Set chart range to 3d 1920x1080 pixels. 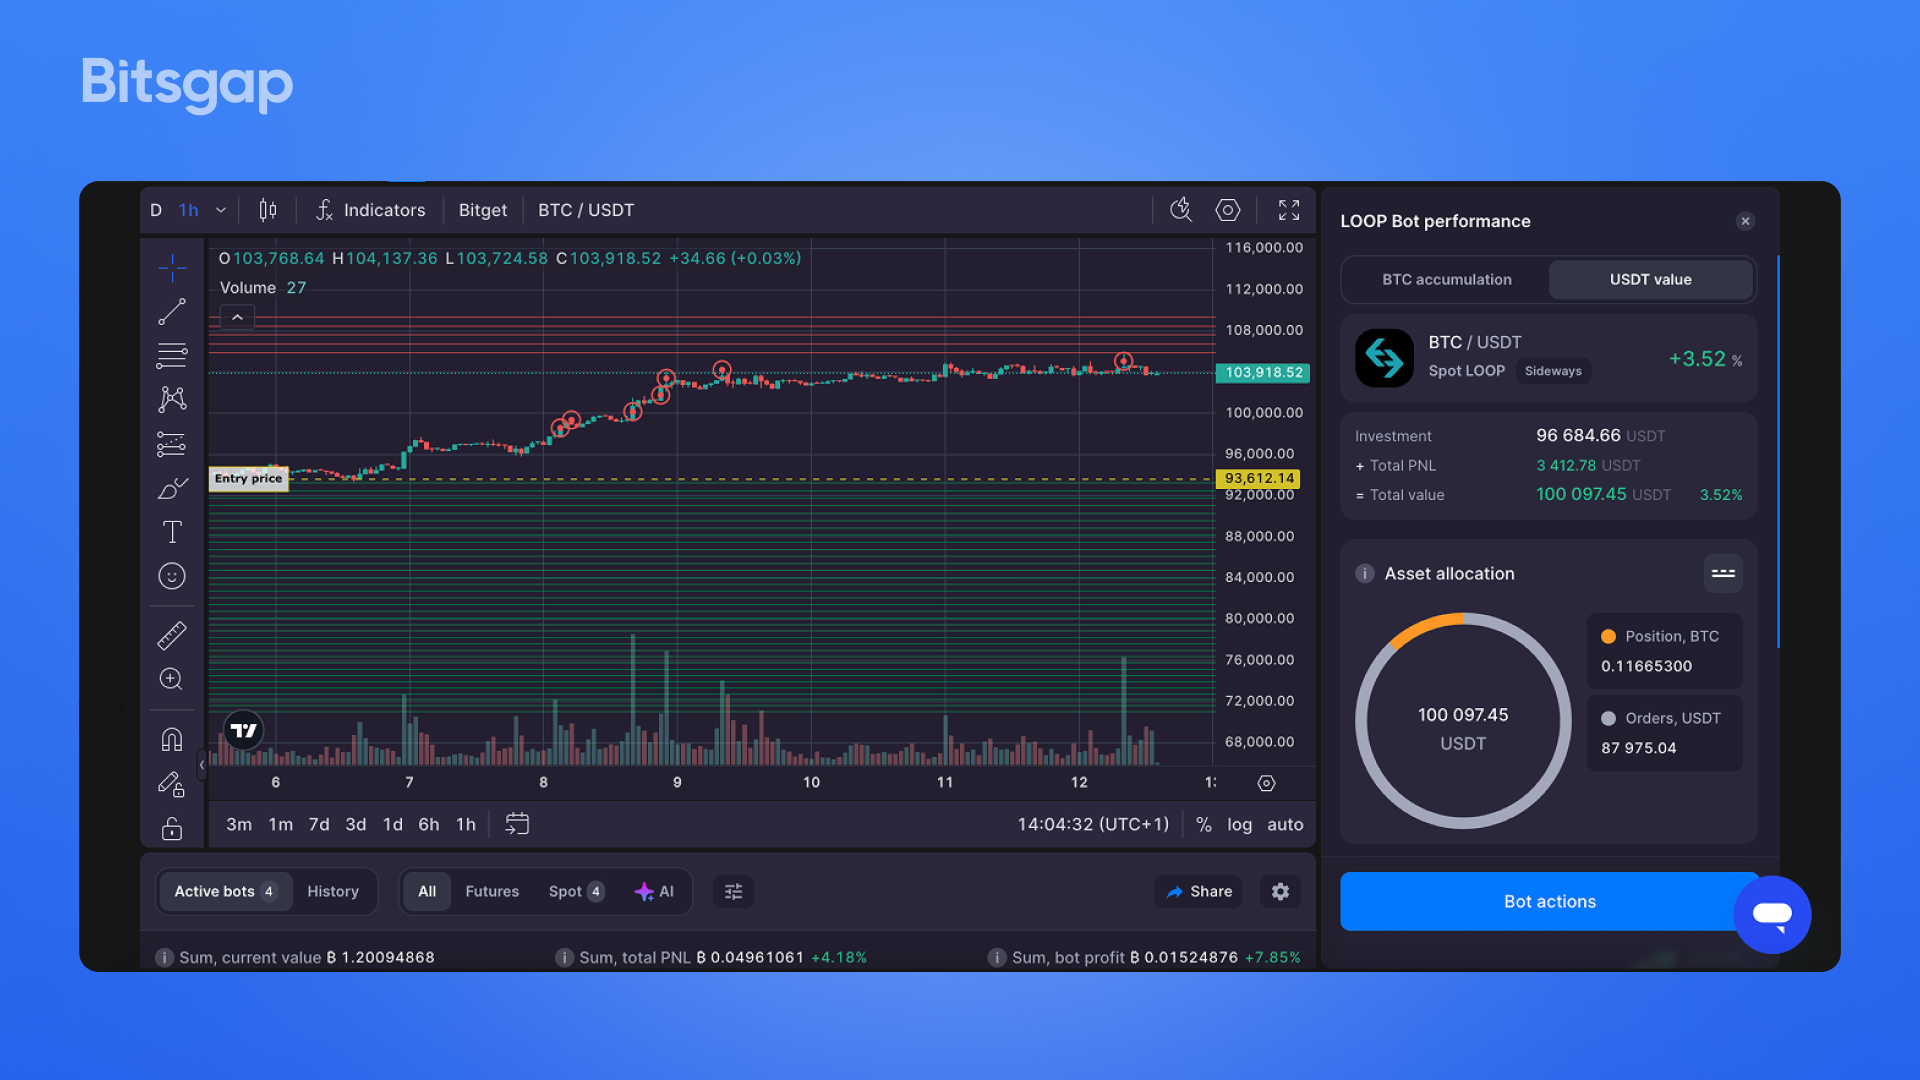(356, 824)
